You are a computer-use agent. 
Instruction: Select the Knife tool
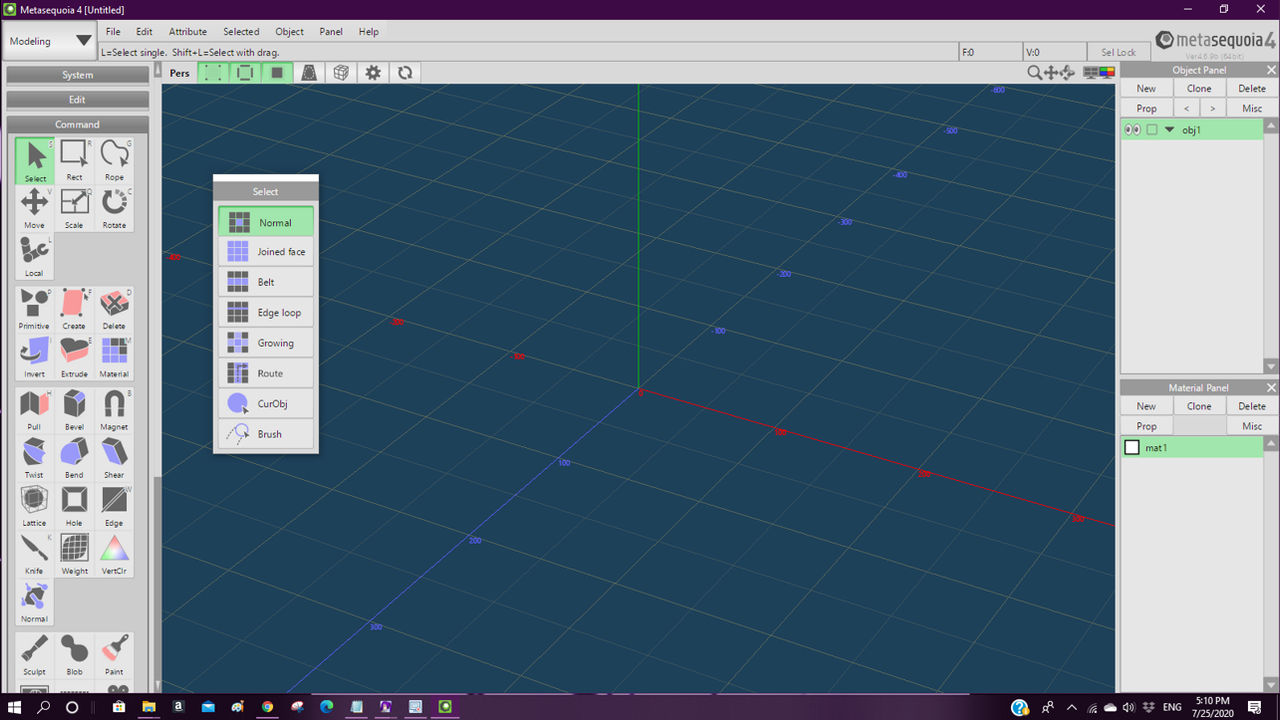34,548
